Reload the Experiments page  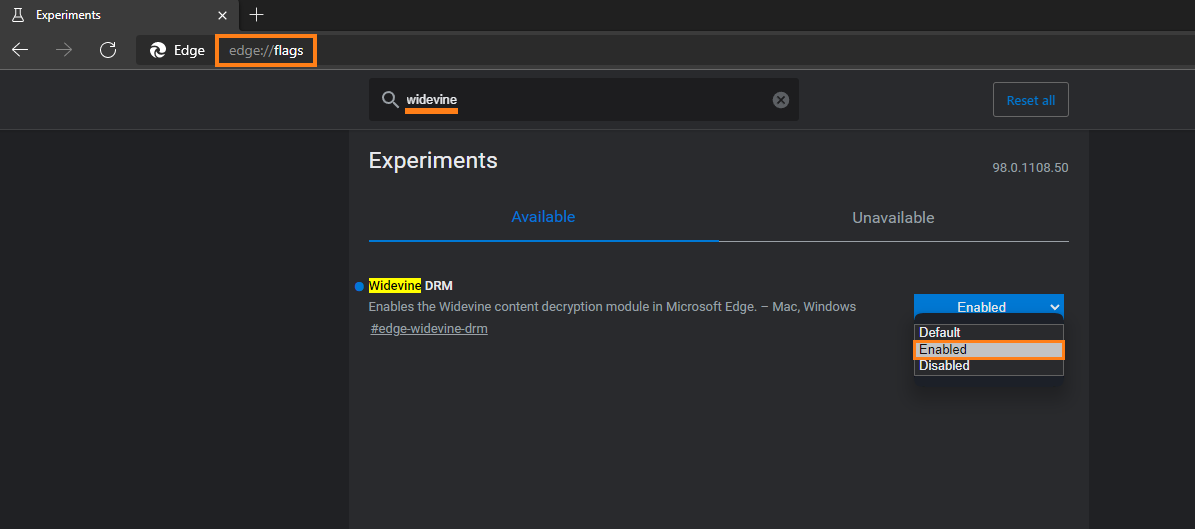[x=108, y=50]
